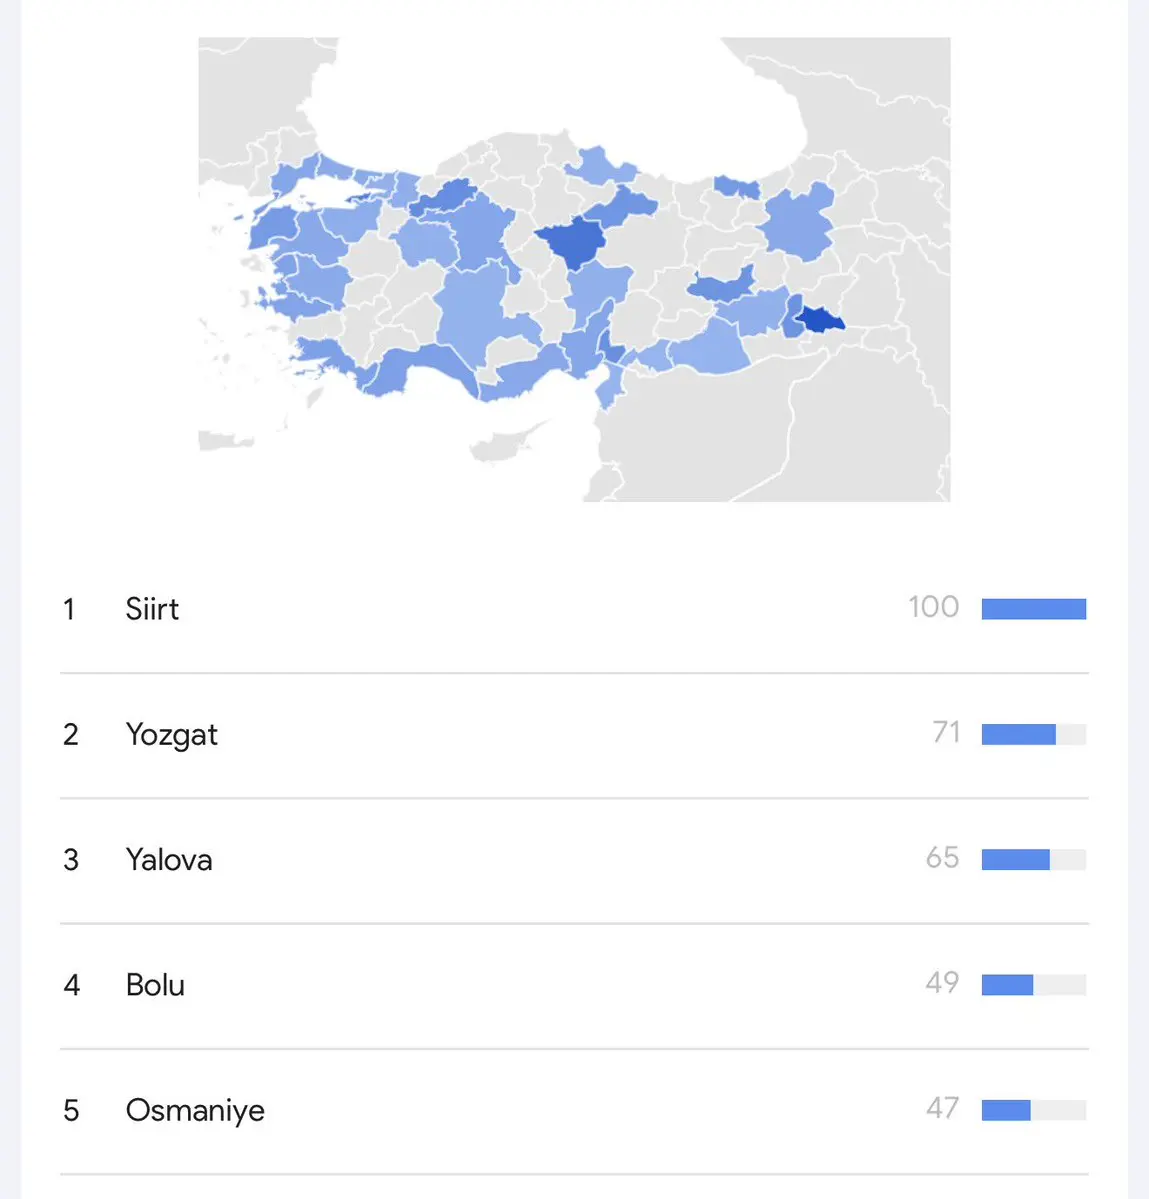Click the Black Sea area on map

(x=550, y=92)
